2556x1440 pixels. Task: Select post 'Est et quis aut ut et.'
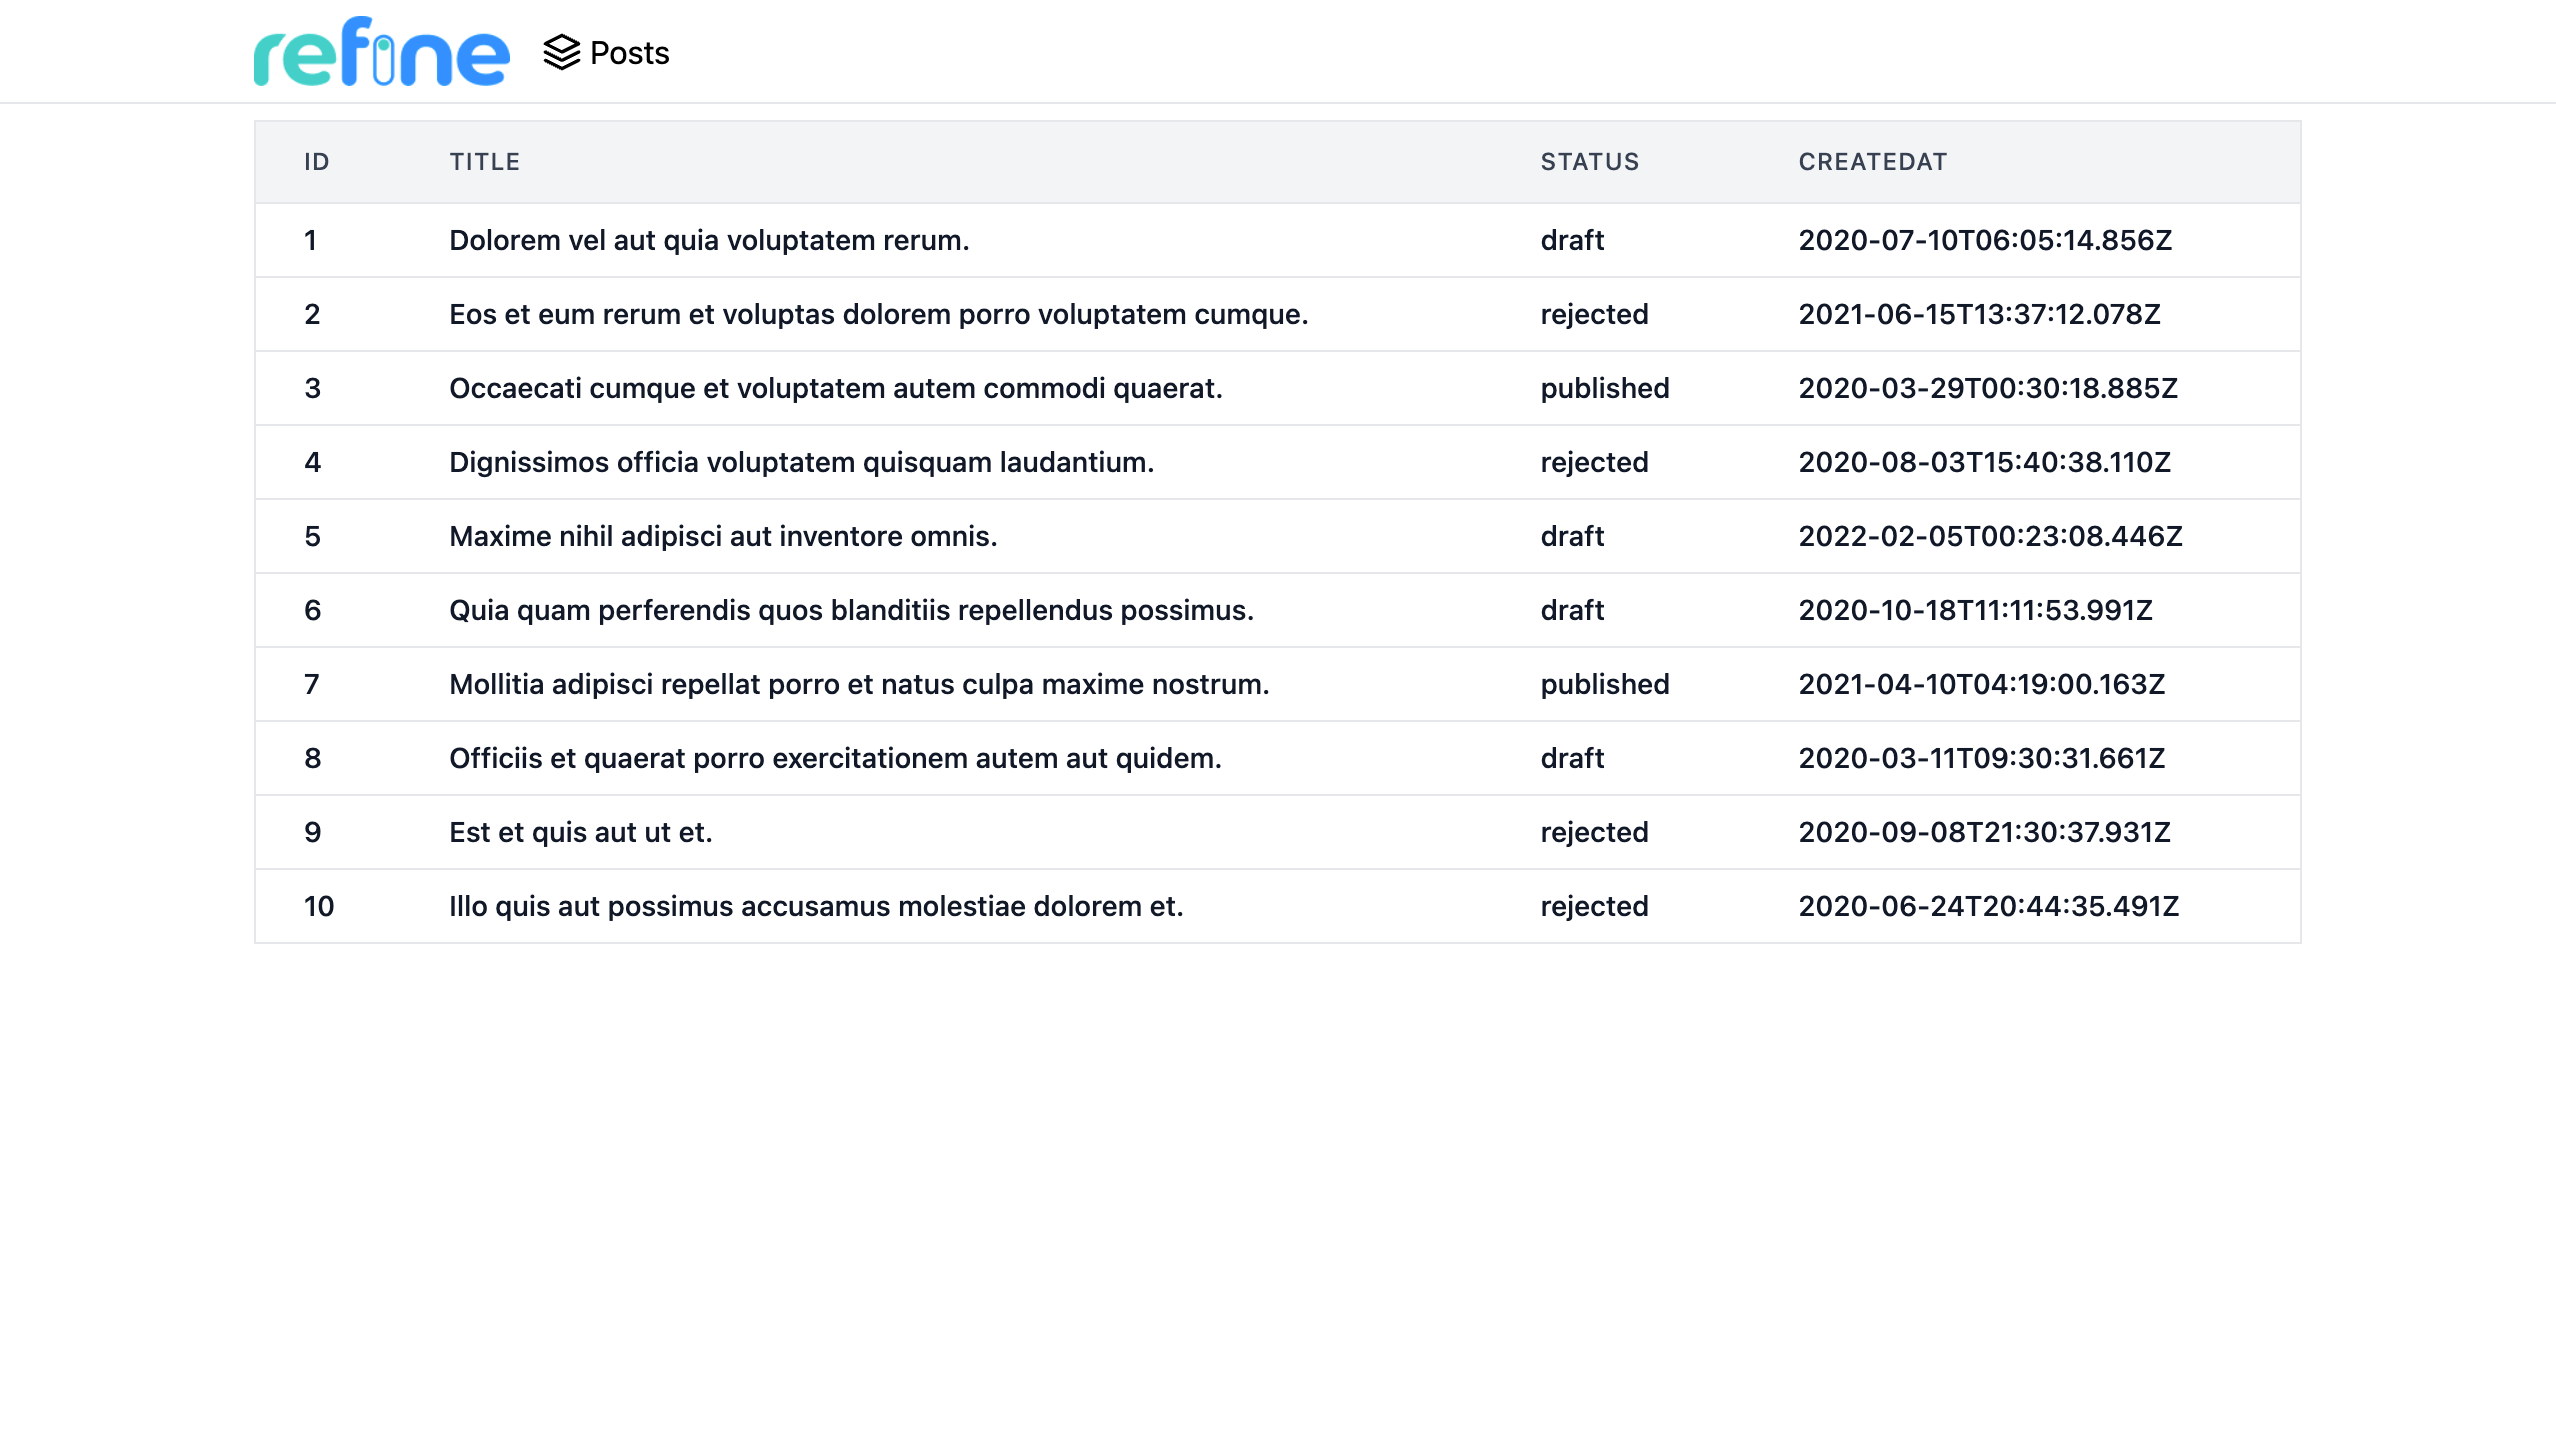(581, 832)
